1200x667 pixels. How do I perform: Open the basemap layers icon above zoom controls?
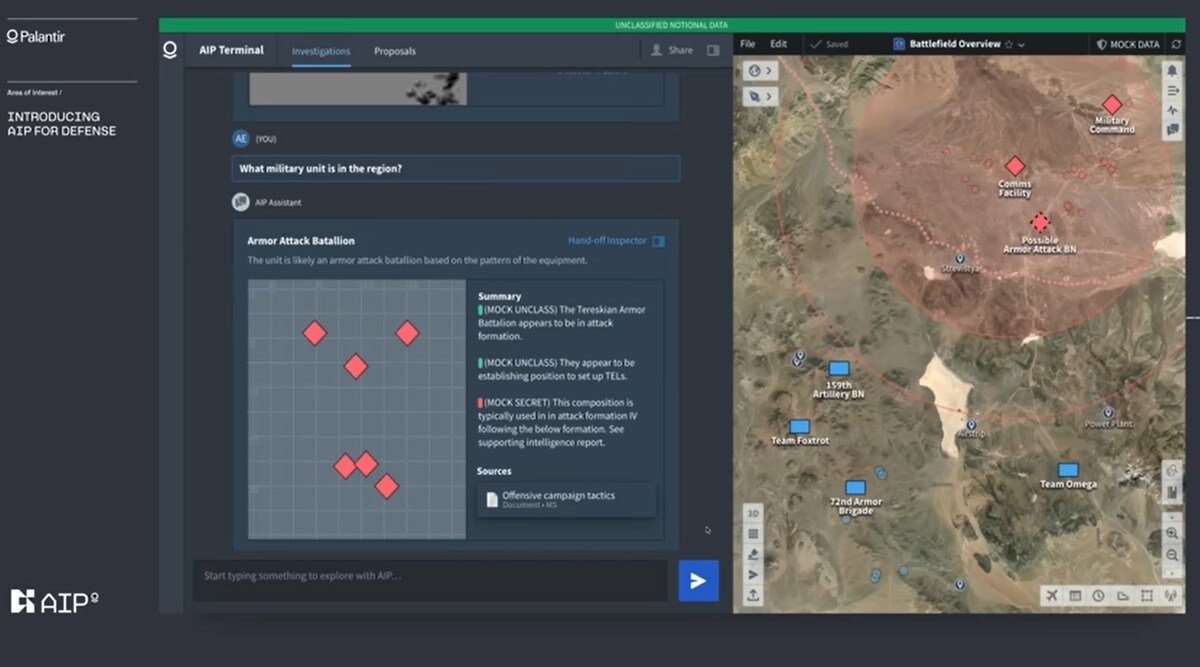(x=1172, y=471)
